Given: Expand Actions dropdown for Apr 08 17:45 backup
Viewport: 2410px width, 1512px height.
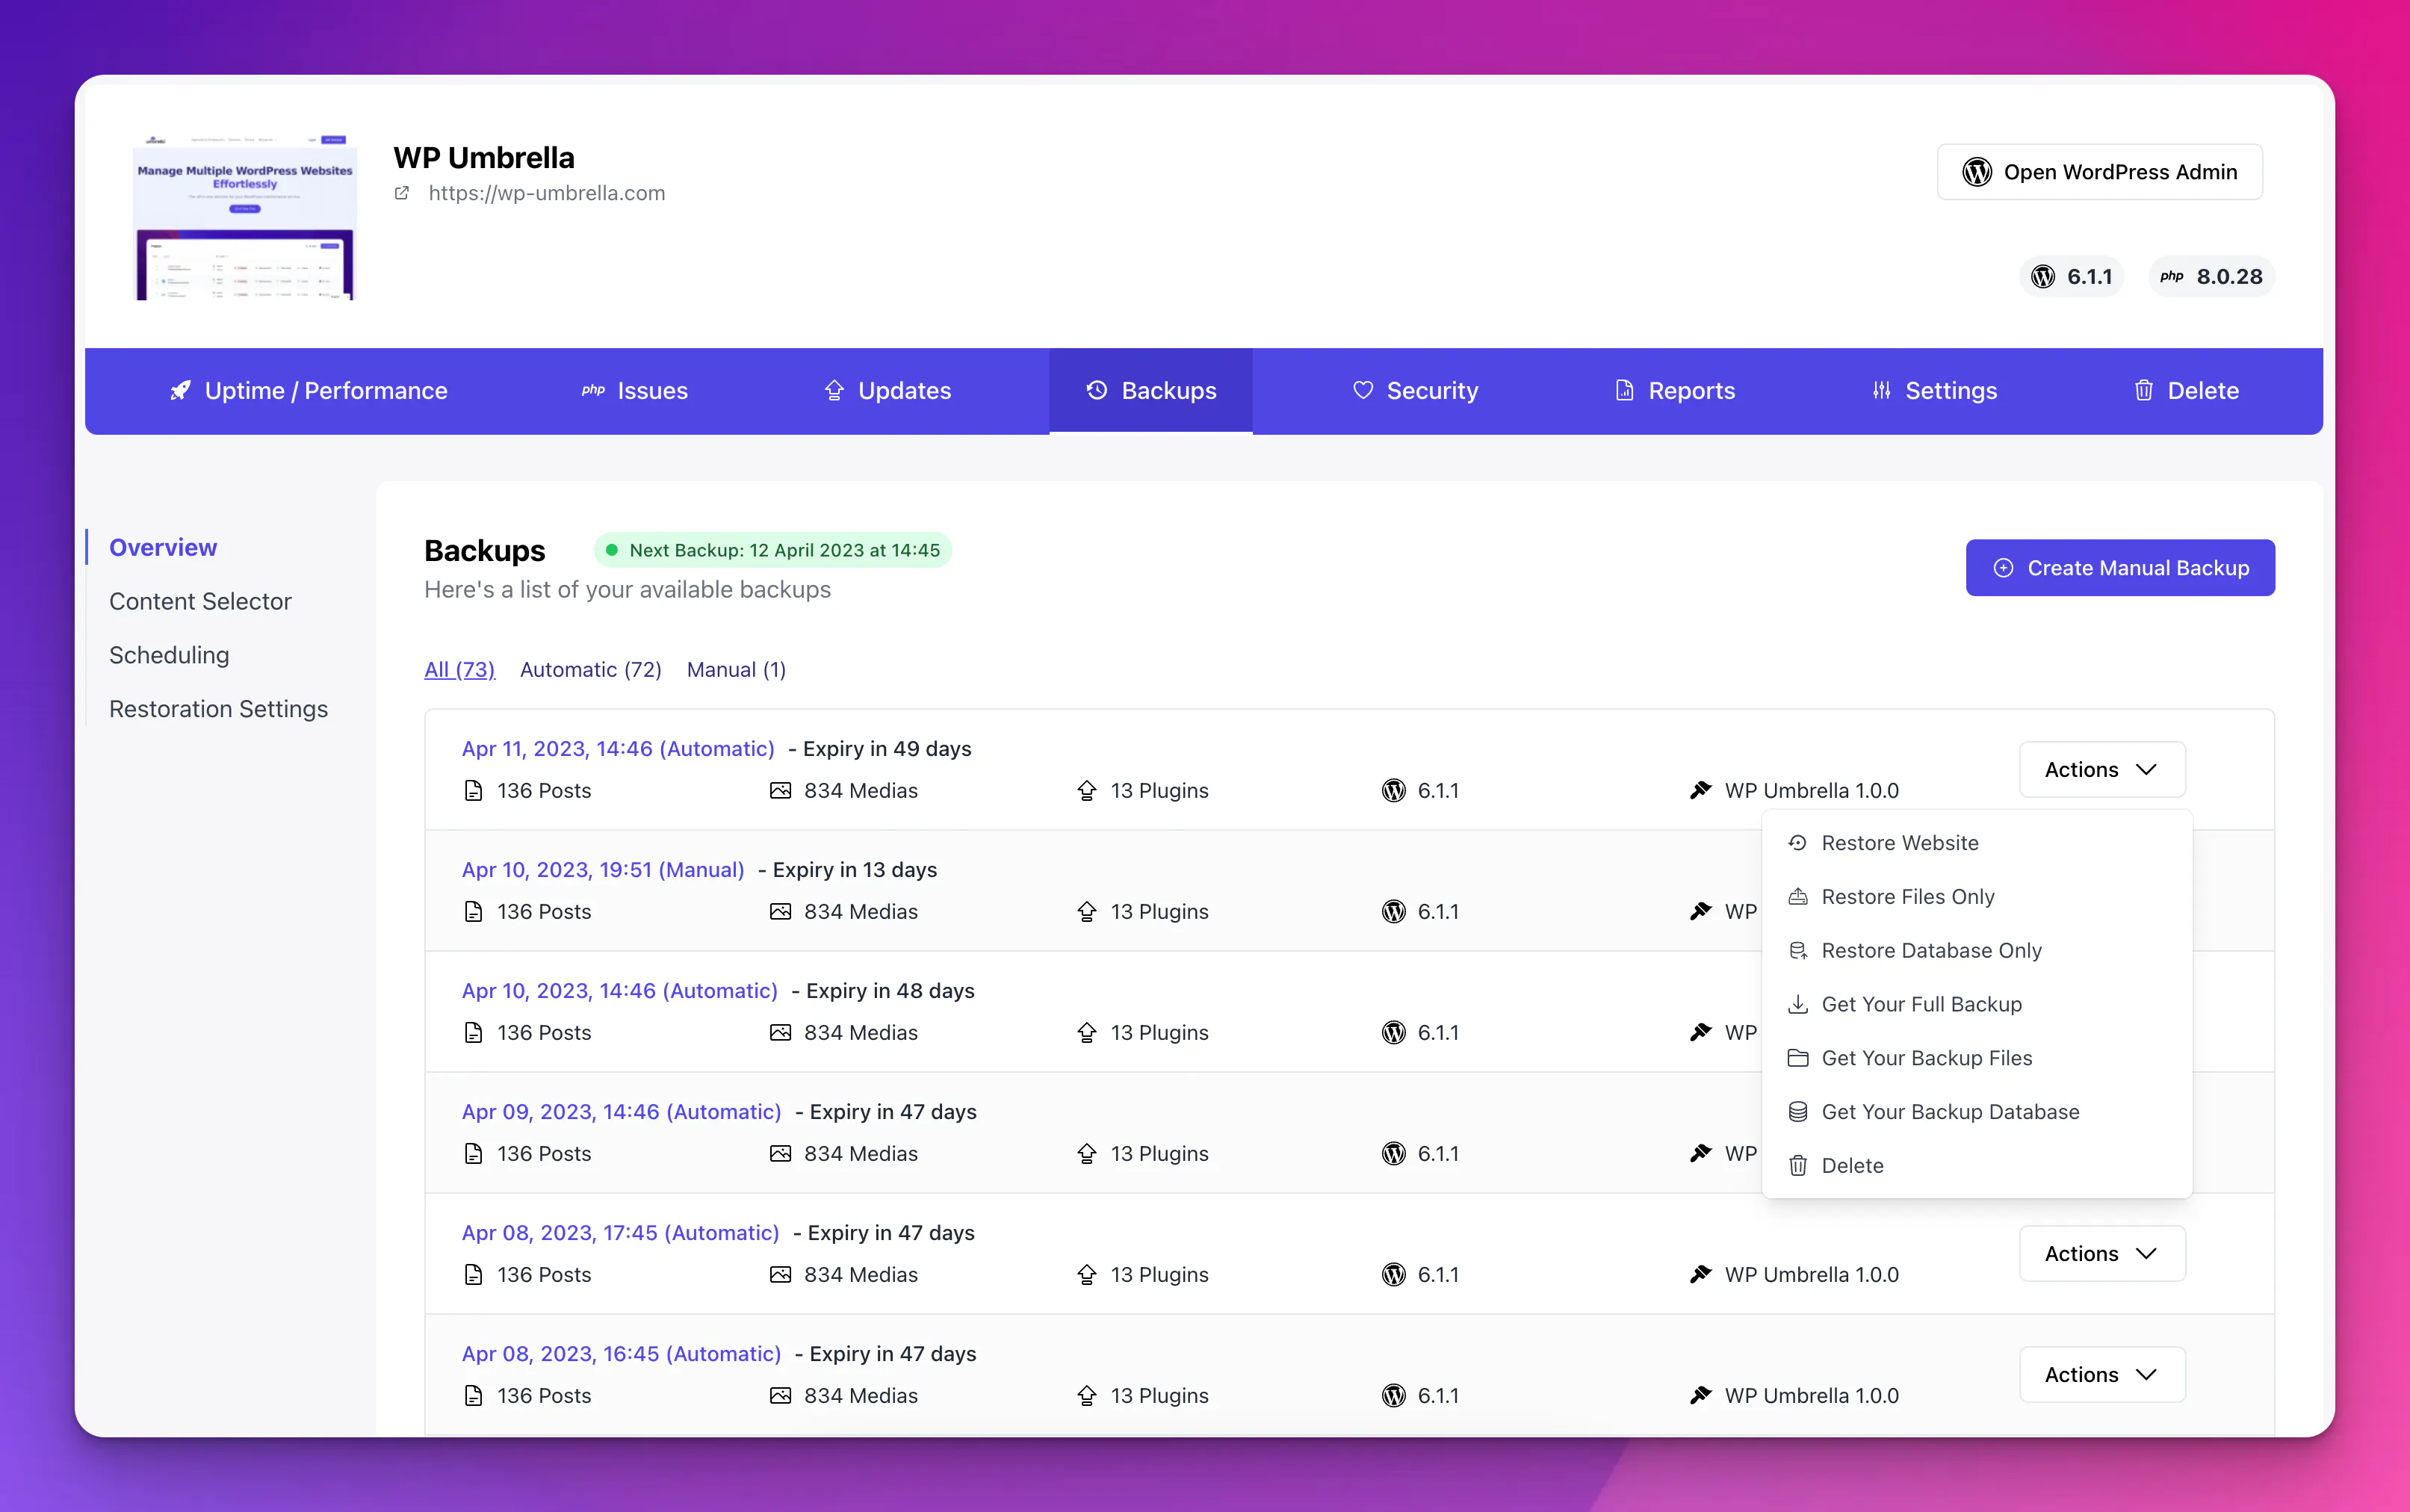Looking at the screenshot, I should click(2102, 1254).
